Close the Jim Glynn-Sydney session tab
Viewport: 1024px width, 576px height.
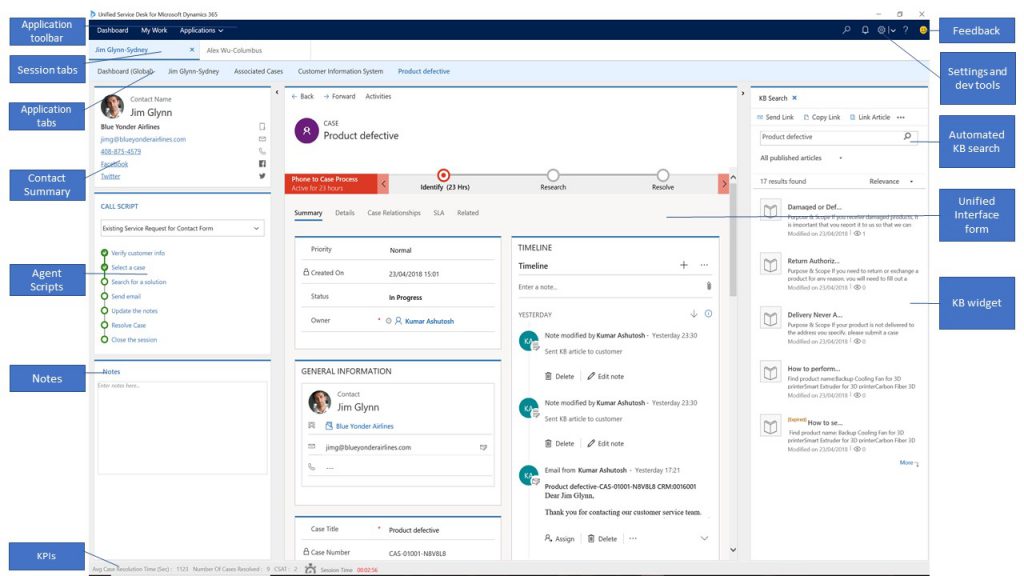192,49
